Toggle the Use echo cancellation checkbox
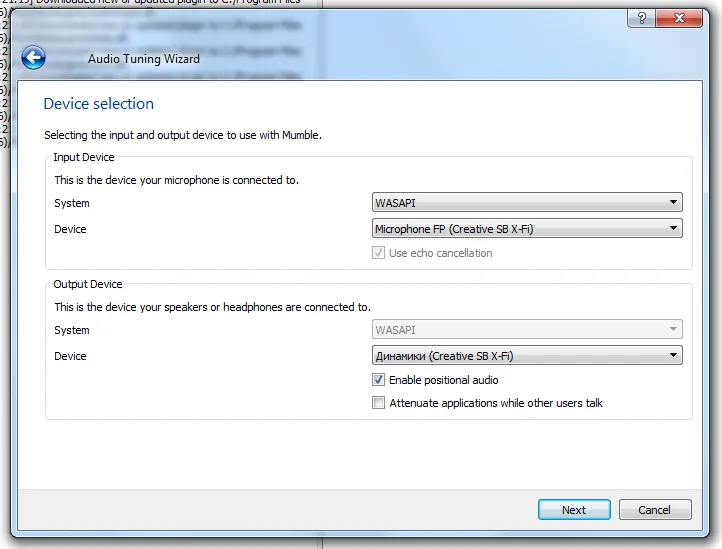The width and height of the screenshot is (722, 549). (378, 254)
